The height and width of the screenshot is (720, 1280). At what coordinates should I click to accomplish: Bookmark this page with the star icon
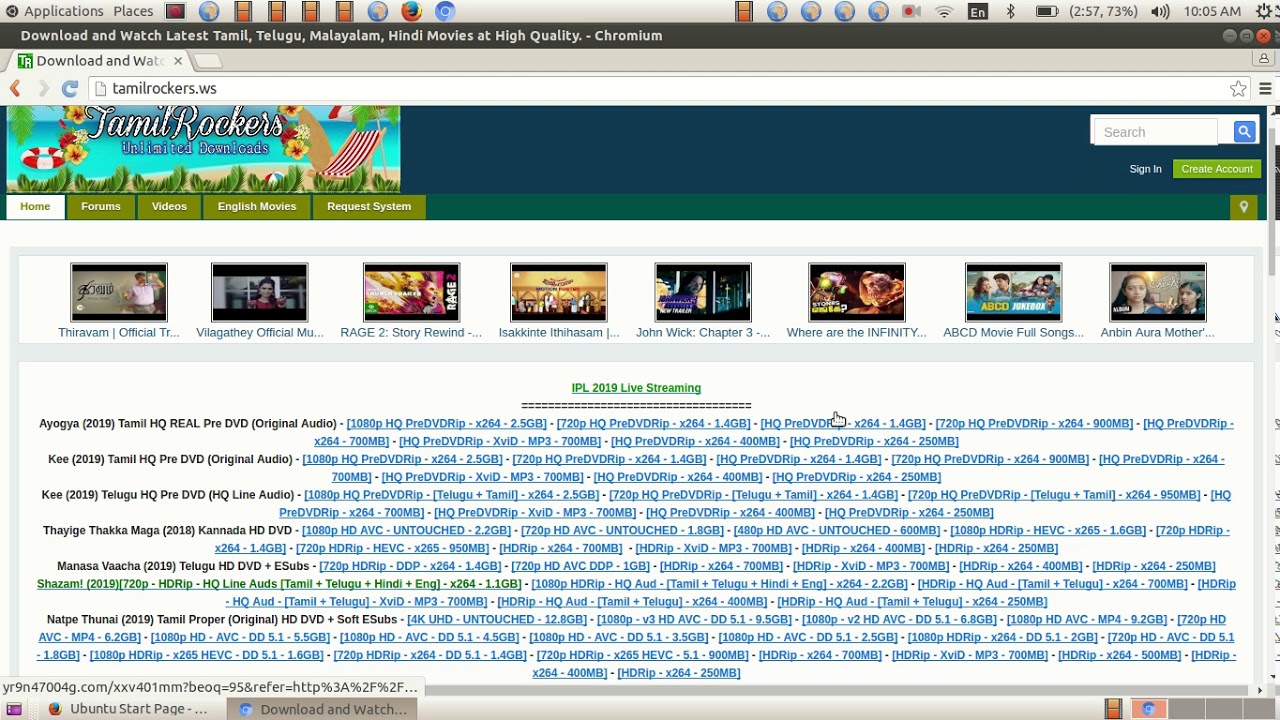pos(1238,89)
